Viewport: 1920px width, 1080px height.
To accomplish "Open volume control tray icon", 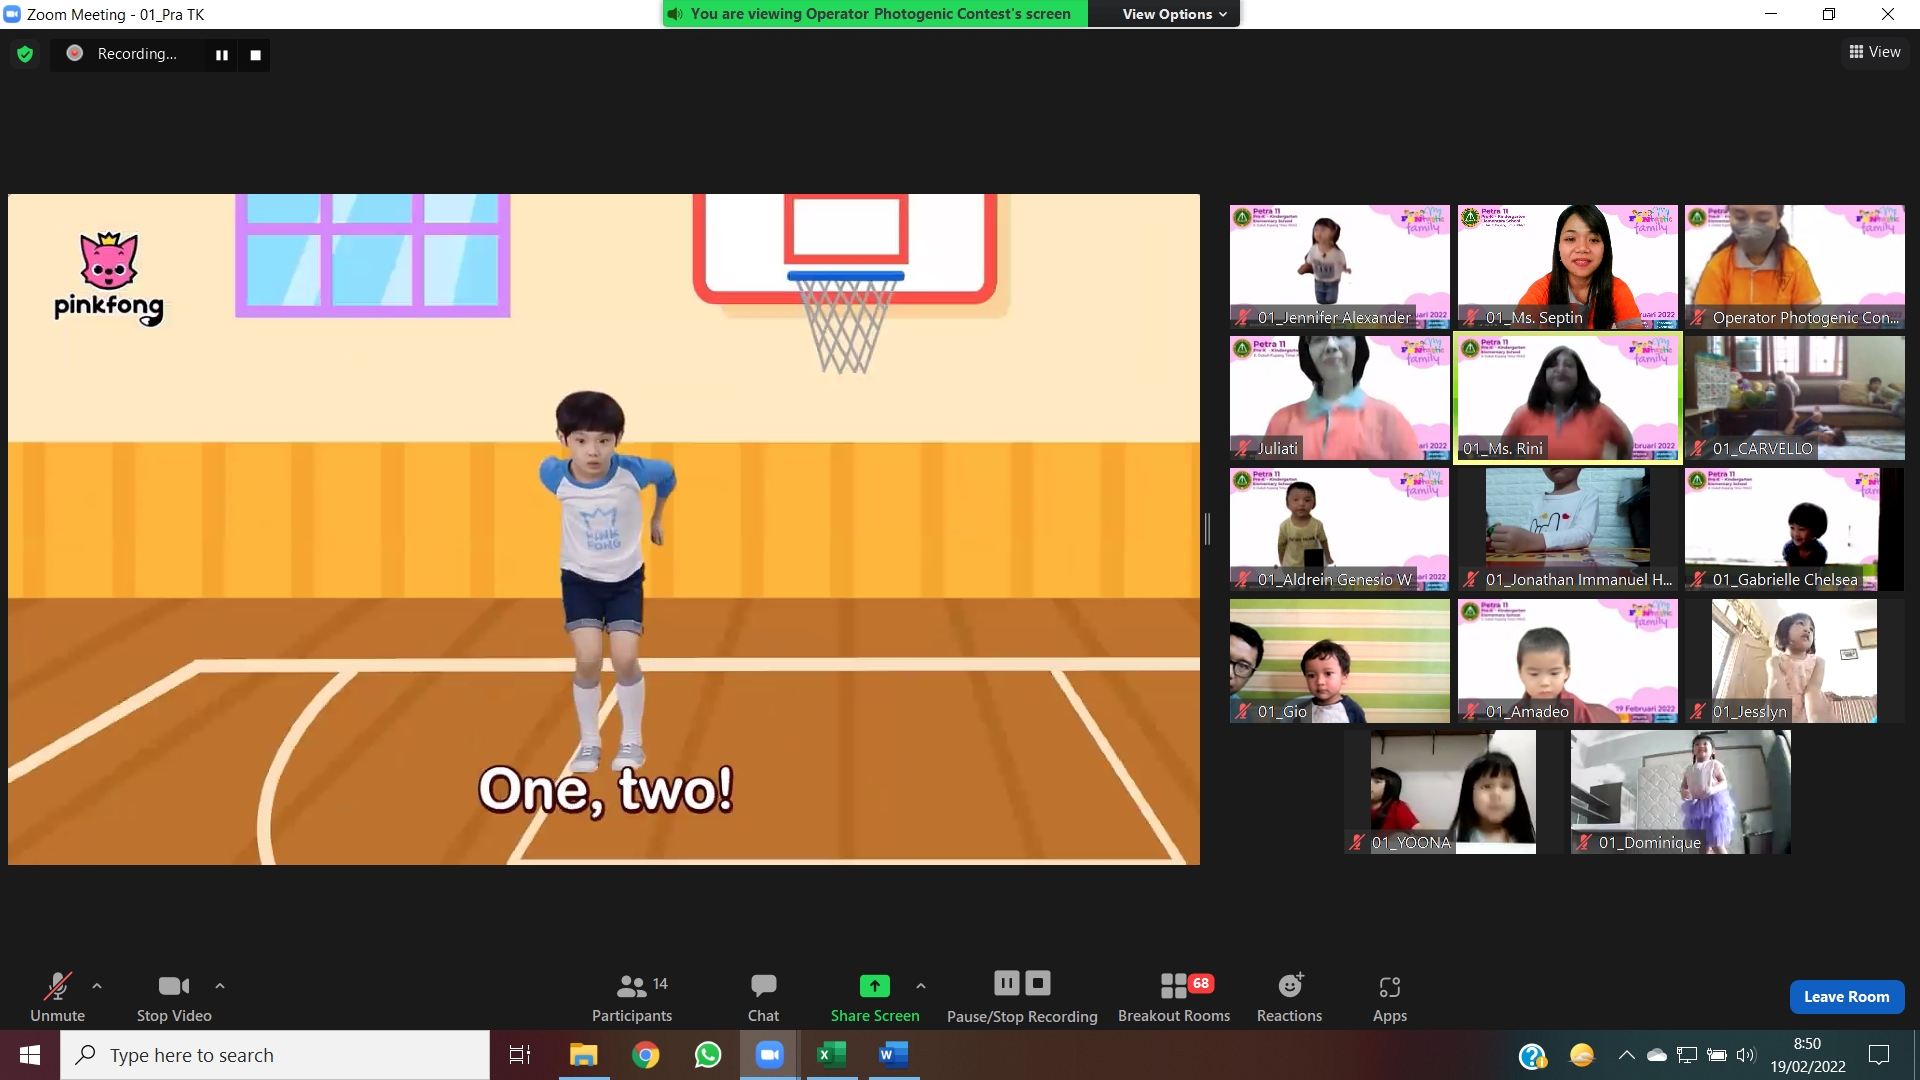I will (x=1746, y=1055).
